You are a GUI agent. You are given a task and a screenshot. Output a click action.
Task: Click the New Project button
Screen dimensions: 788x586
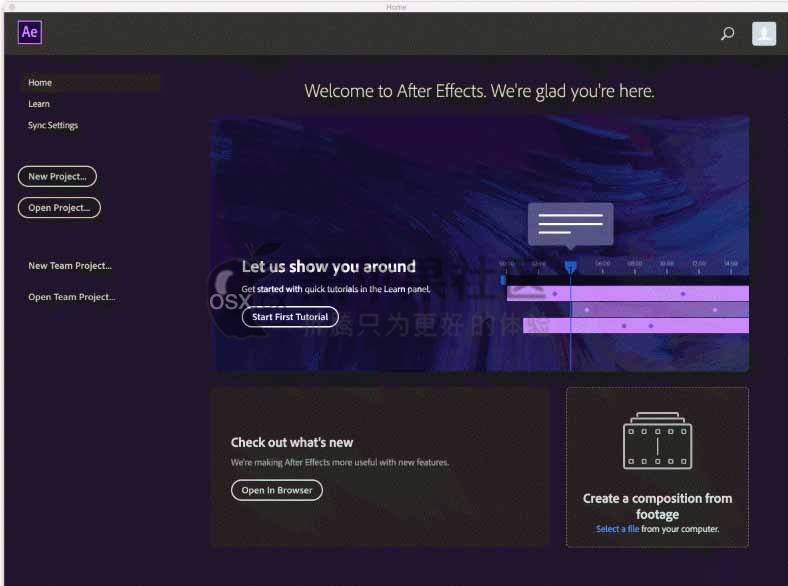(x=57, y=176)
